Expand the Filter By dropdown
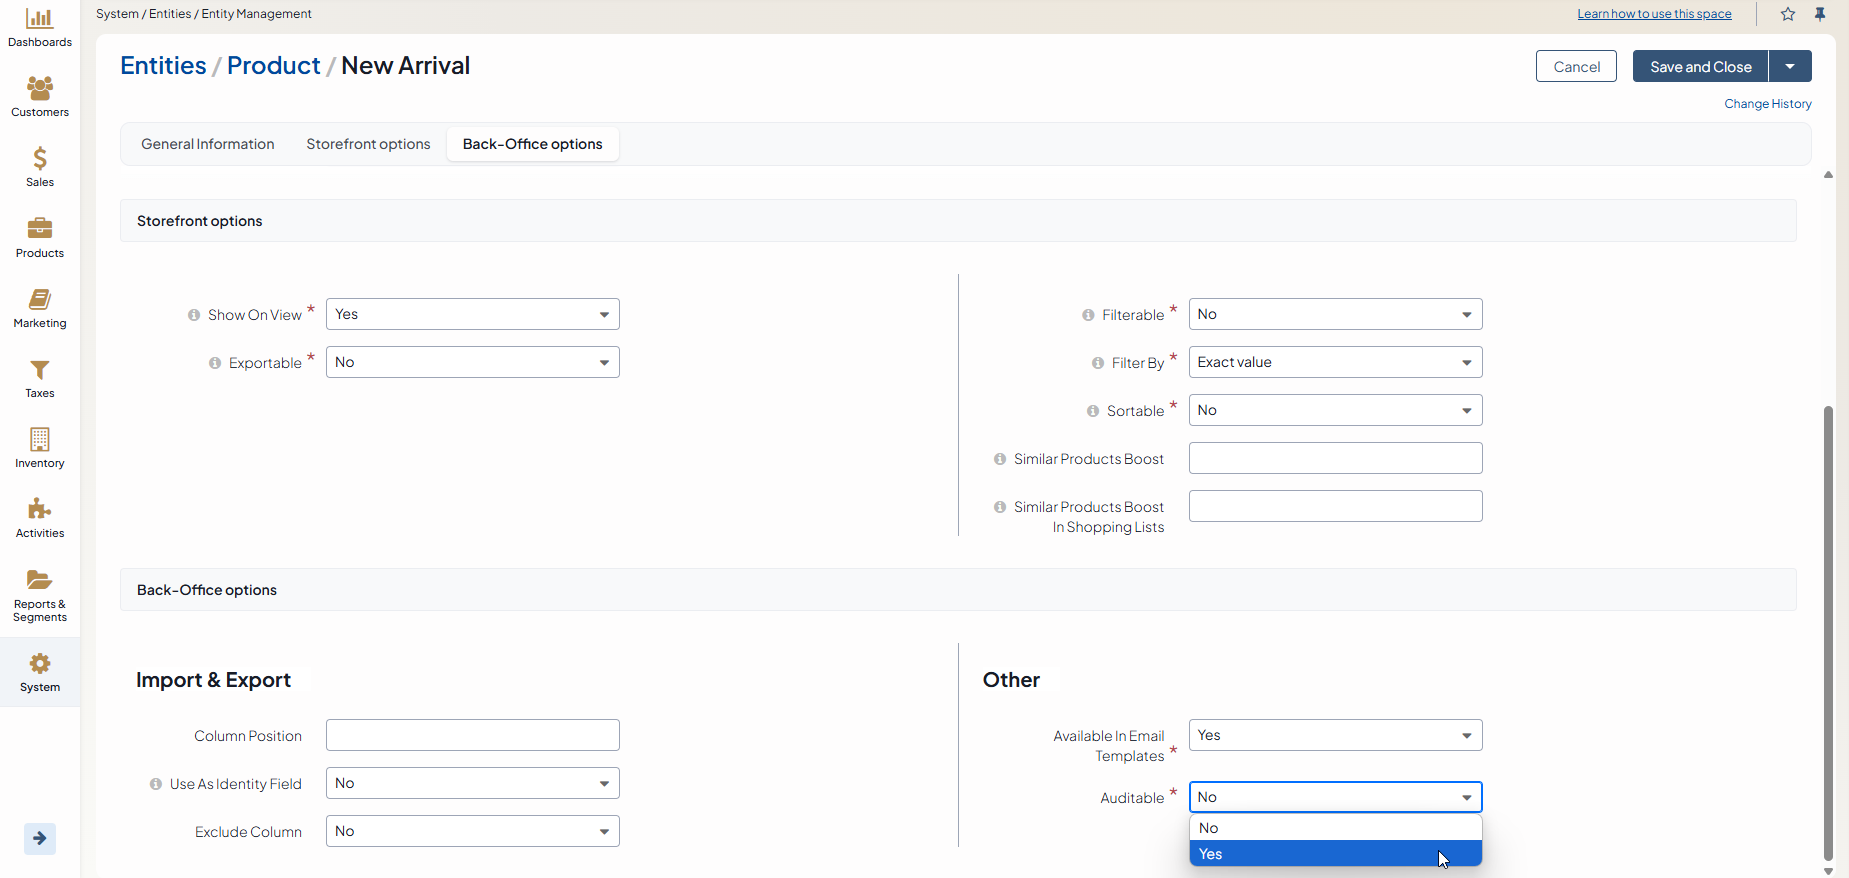 coord(1335,362)
